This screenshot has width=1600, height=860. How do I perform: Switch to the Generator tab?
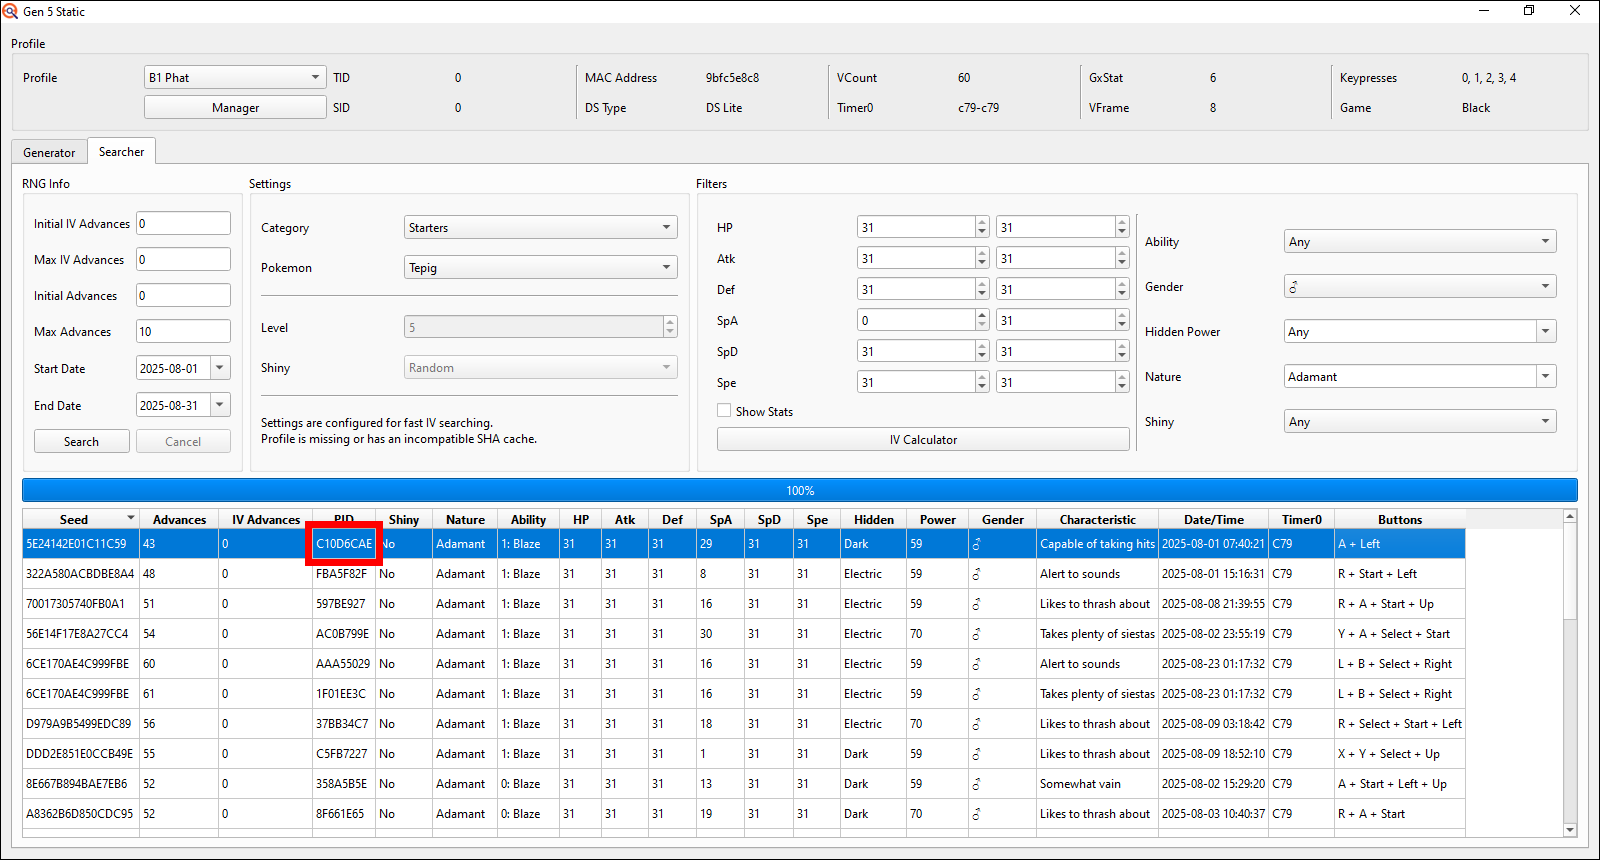pos(49,152)
